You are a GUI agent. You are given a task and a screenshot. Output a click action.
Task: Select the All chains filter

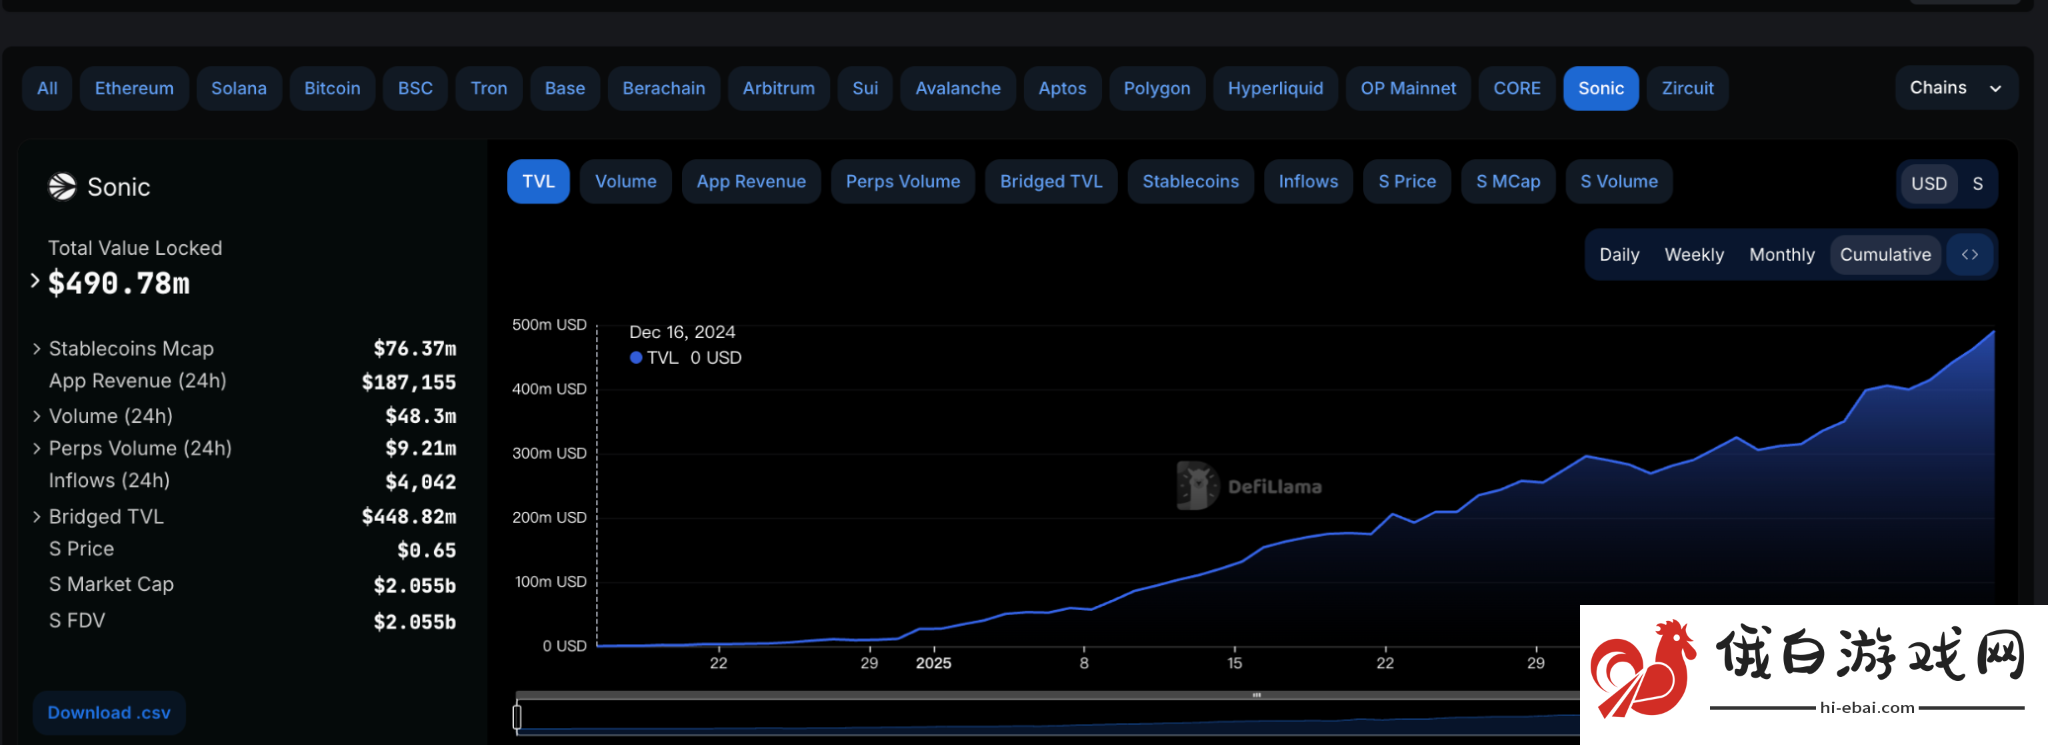pos(47,88)
